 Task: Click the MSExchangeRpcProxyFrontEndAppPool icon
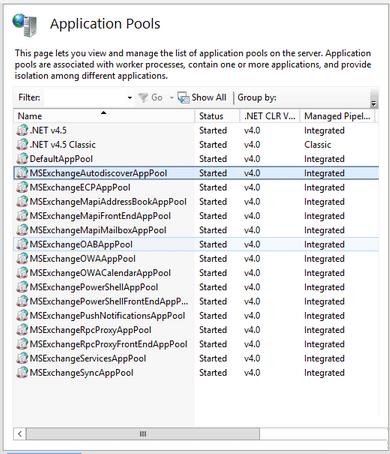pyautogui.click(x=22, y=344)
